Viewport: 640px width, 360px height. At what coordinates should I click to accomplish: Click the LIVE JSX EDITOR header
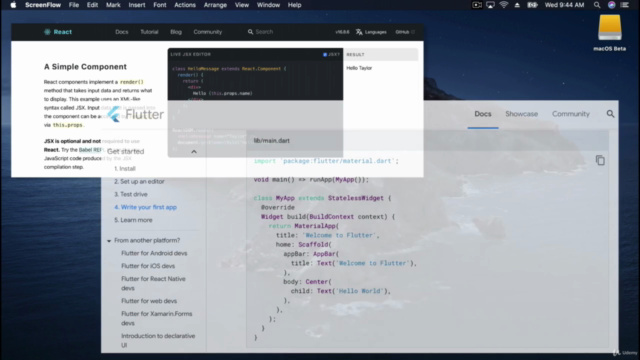(x=191, y=54)
